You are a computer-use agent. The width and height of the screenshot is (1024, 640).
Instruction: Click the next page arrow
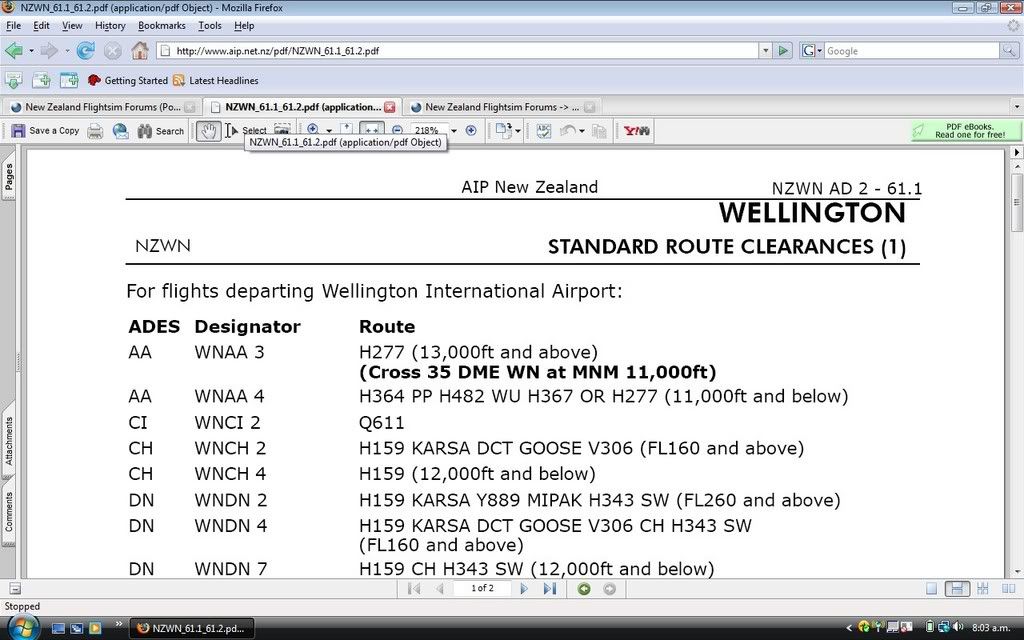pos(524,589)
